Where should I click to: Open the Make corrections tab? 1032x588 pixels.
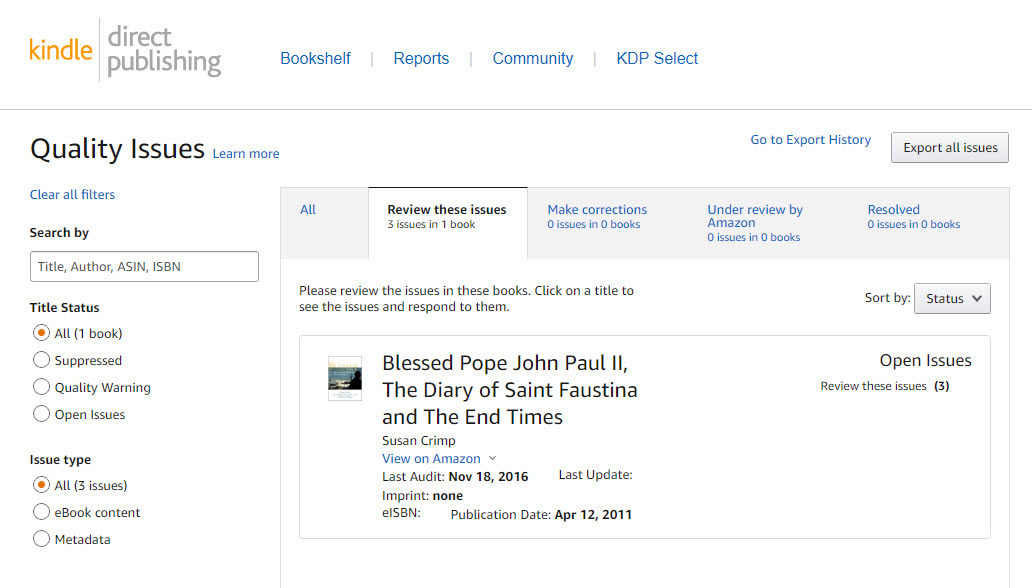tap(597, 217)
